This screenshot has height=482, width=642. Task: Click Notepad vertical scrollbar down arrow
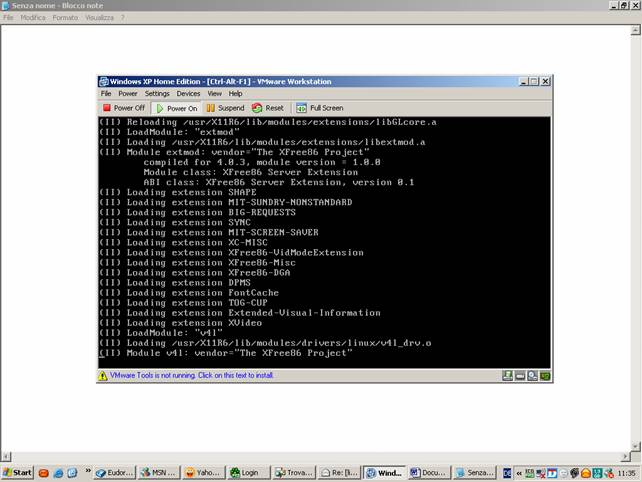click(x=635, y=446)
